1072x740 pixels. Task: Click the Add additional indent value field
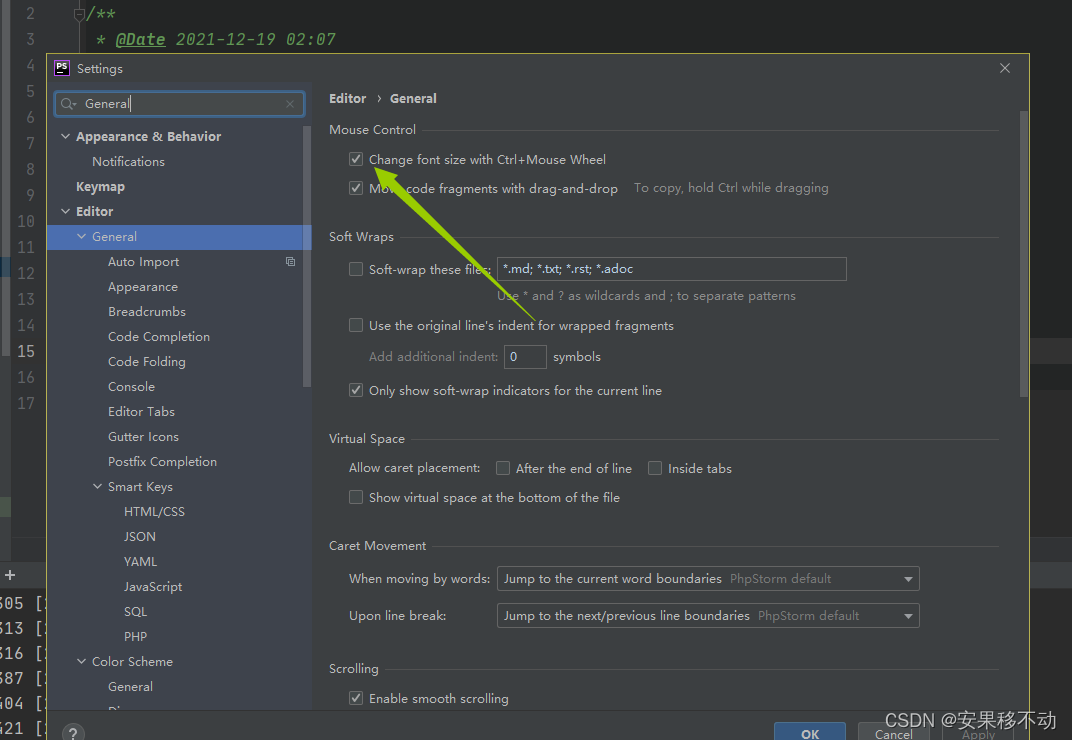click(x=525, y=357)
